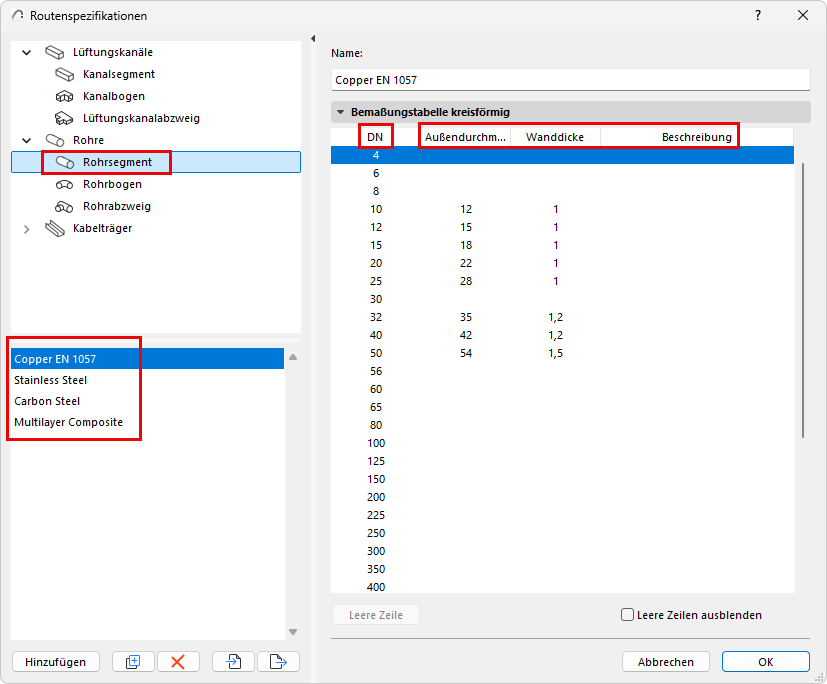Select the DN 6 row
The height and width of the screenshot is (684, 827).
click(562, 173)
